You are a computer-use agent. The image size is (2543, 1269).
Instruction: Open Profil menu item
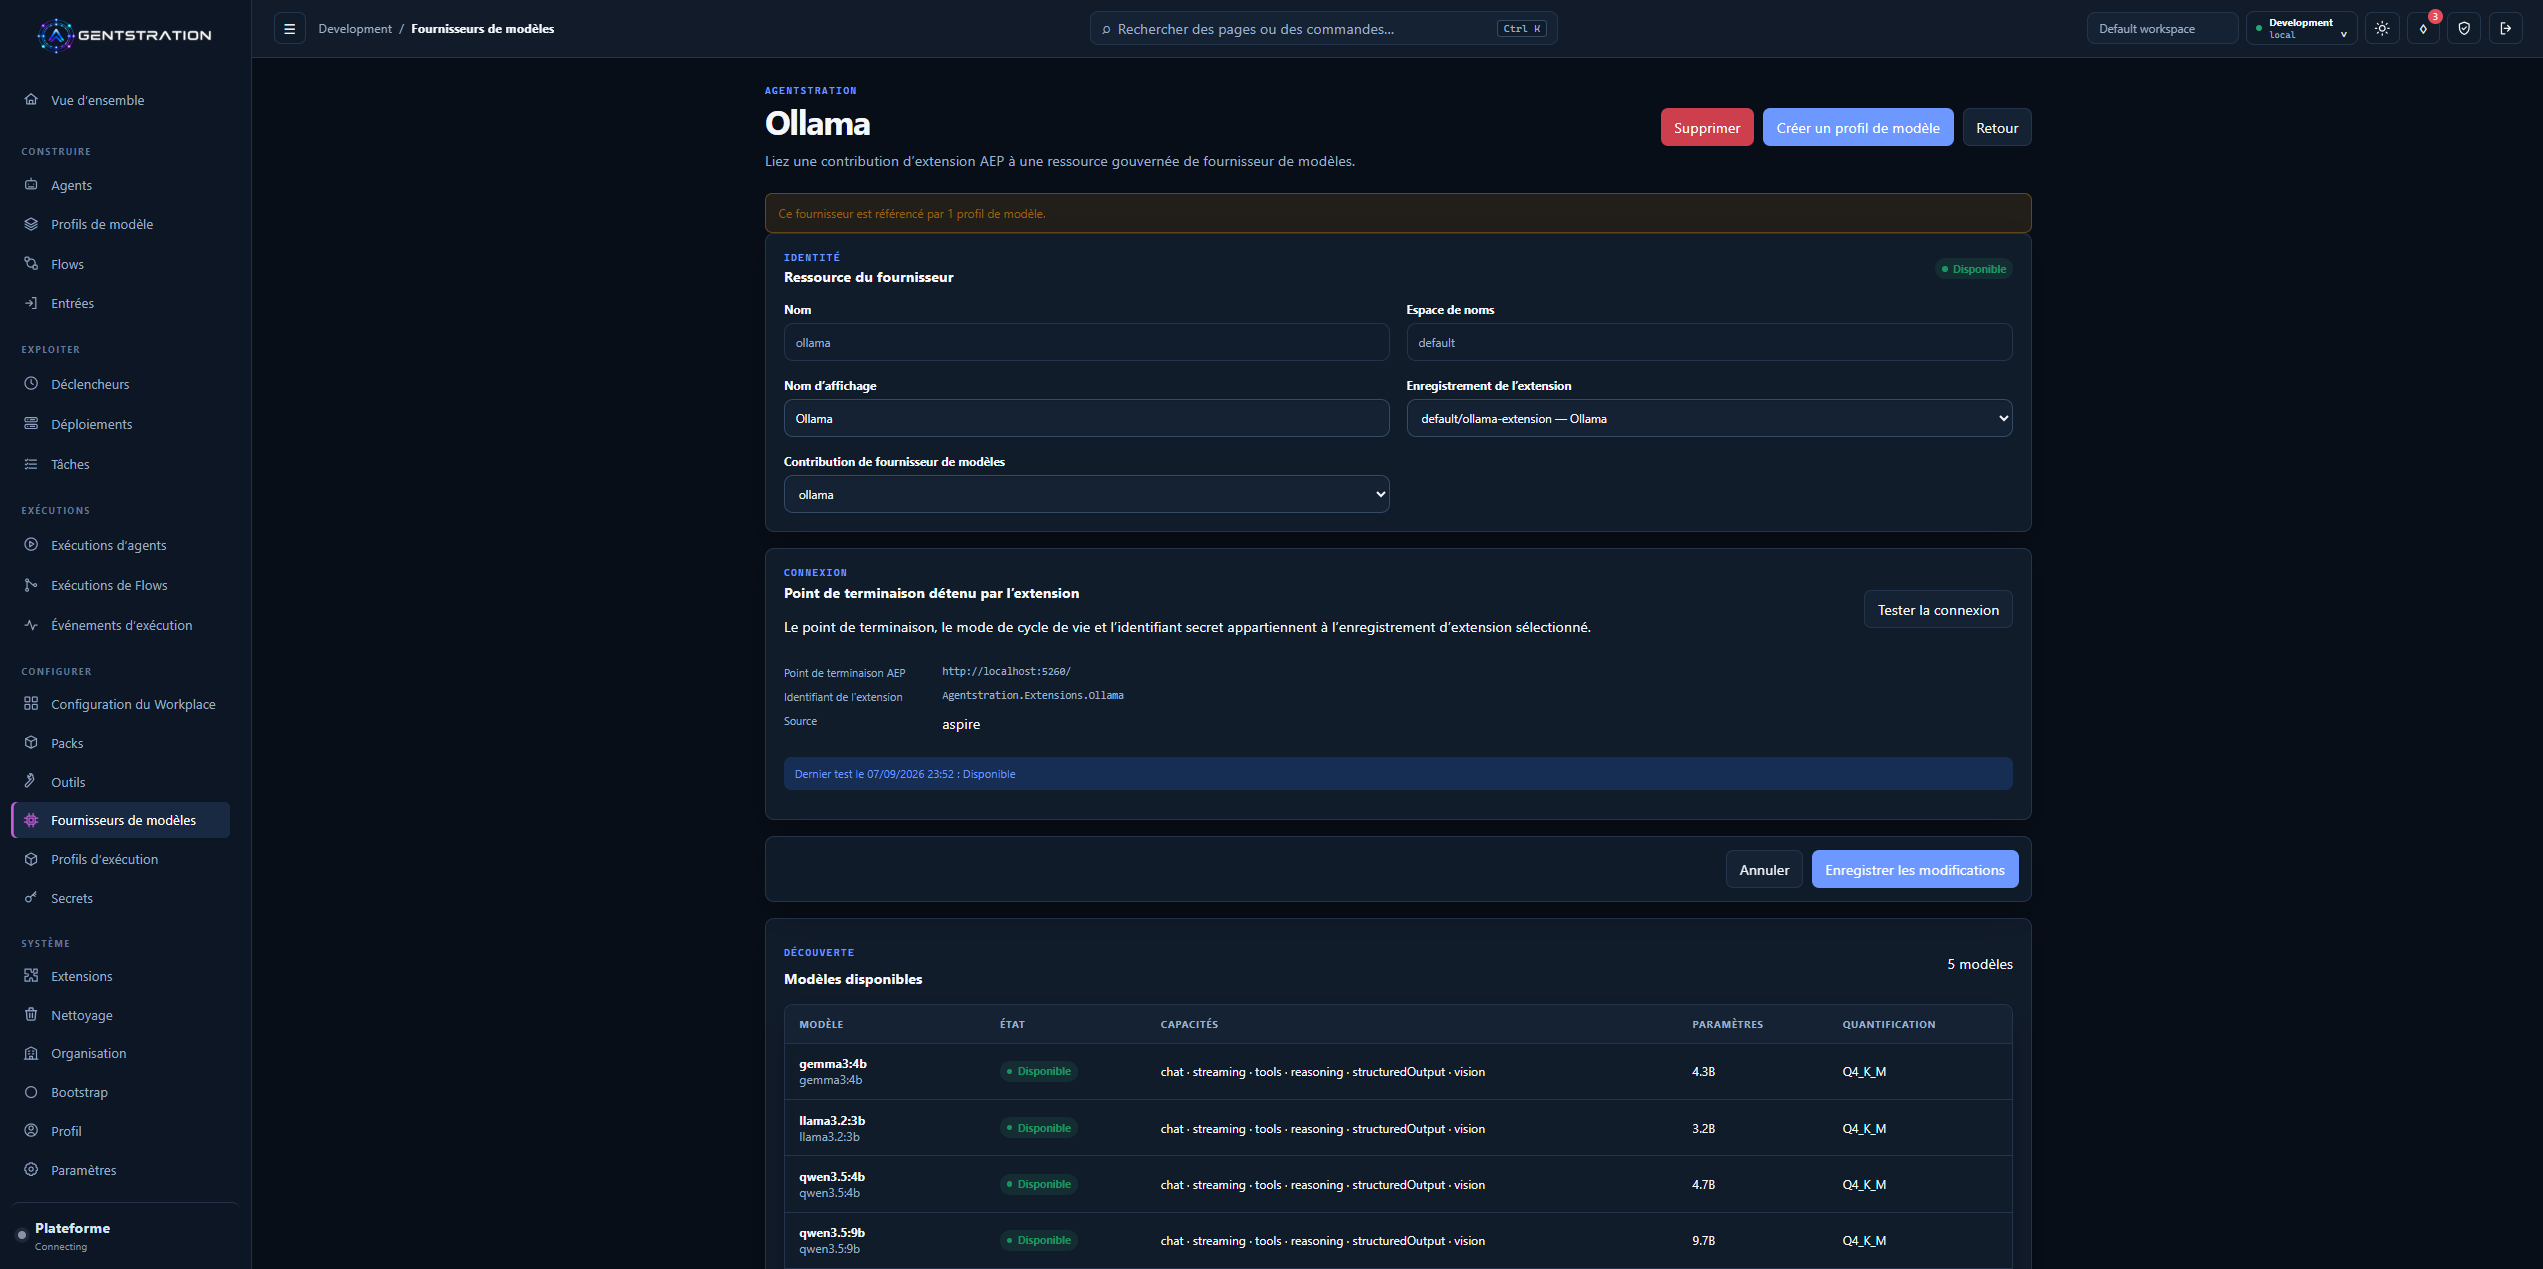[66, 1131]
